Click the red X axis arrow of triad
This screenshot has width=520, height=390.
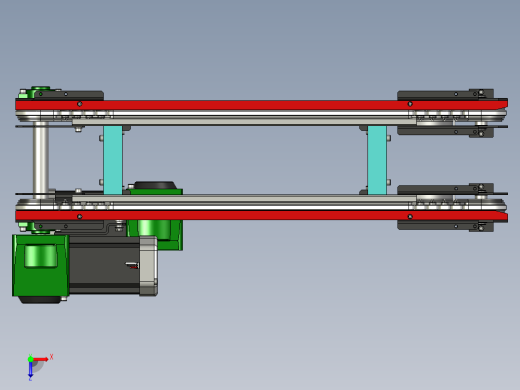coord(41,359)
